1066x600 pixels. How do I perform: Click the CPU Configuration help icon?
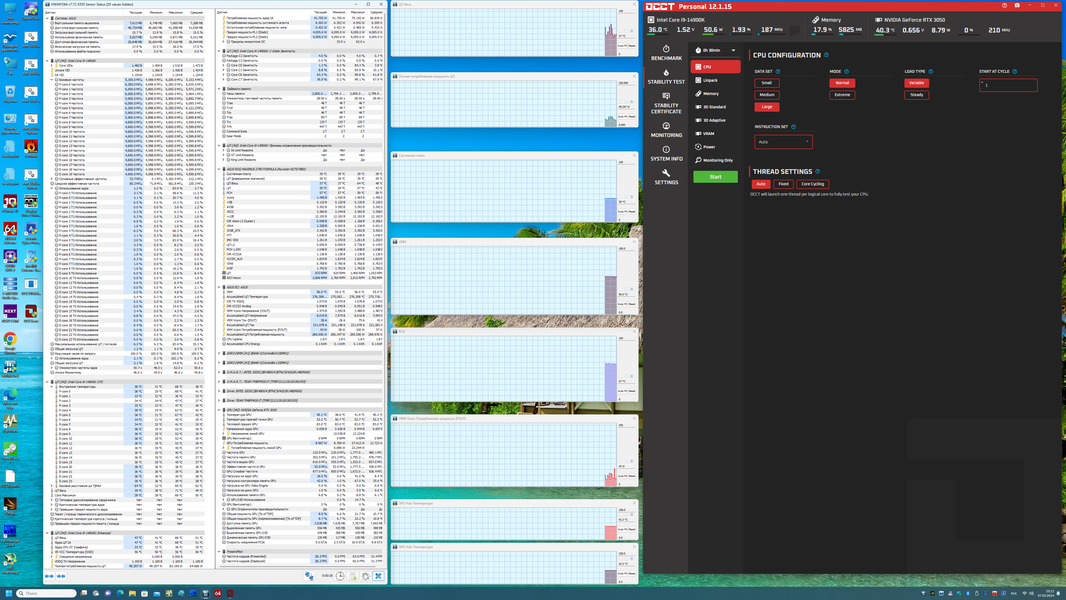point(826,55)
